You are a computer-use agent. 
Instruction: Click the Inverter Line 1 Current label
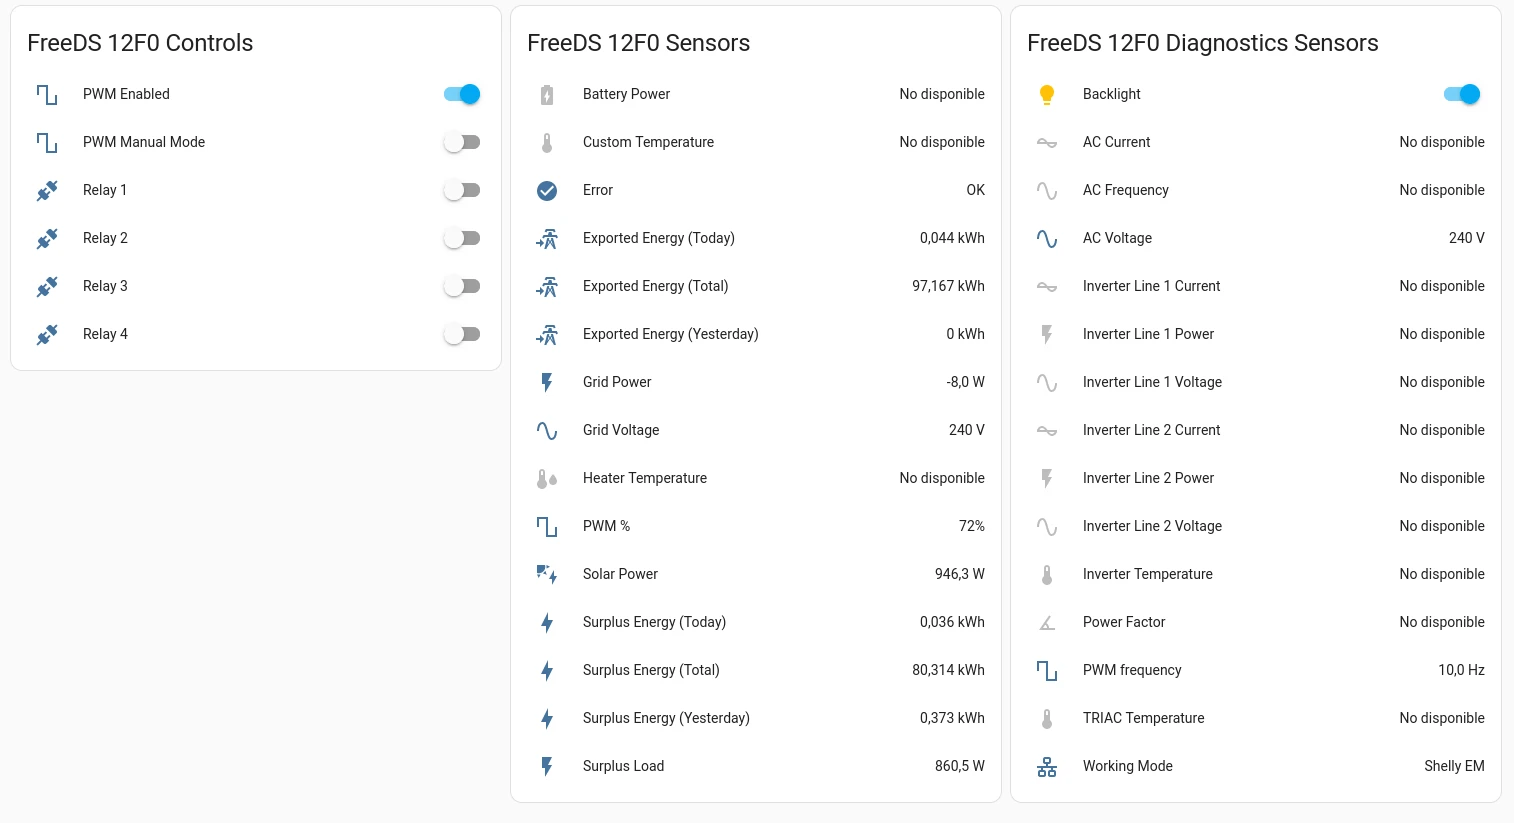click(1152, 286)
